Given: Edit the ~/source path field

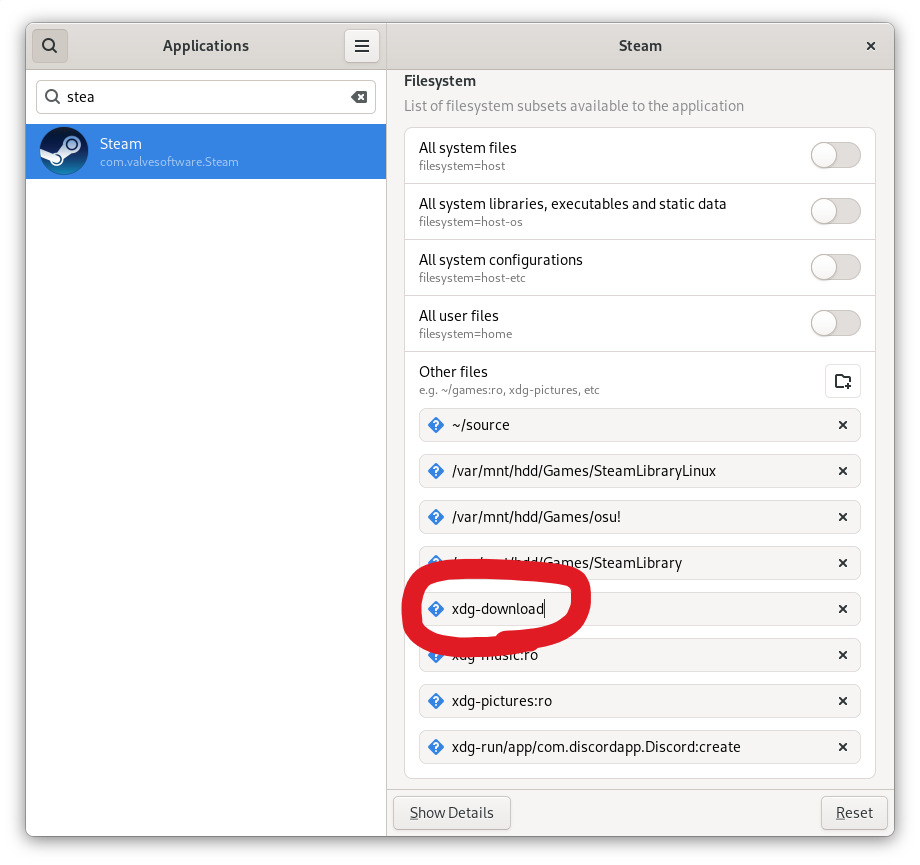Looking at the screenshot, I should pyautogui.click(x=640, y=425).
